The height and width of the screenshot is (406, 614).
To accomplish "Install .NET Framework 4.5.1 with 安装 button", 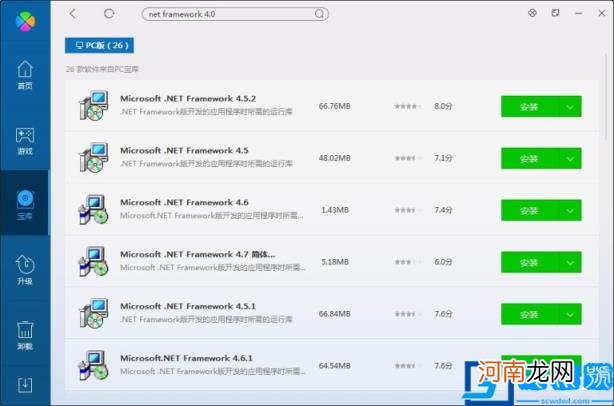I will (x=529, y=314).
